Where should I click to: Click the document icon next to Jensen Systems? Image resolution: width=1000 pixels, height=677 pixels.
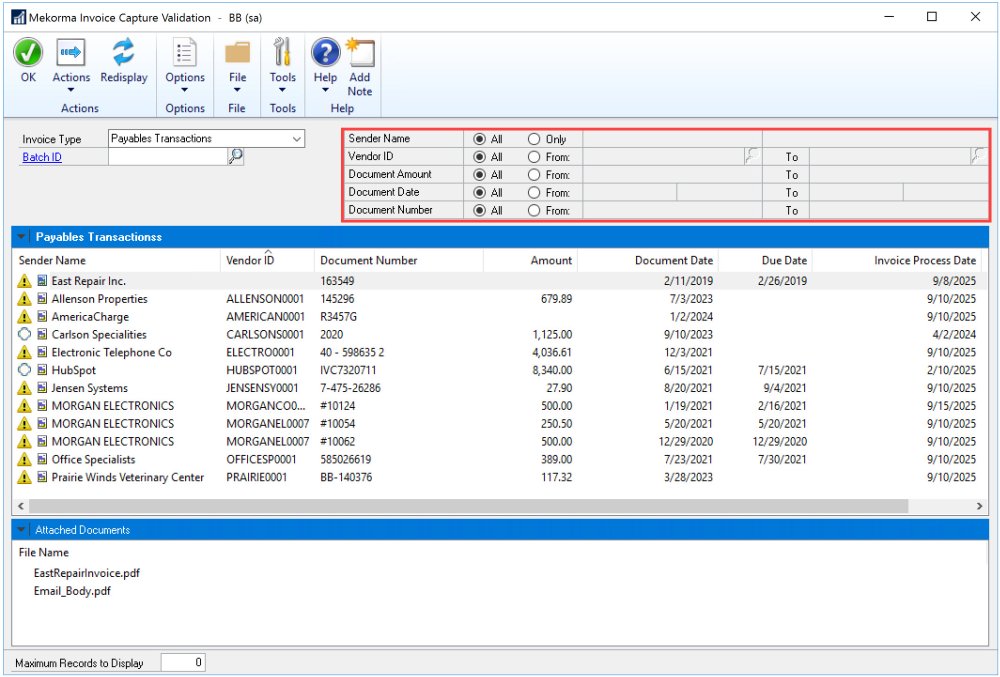coord(42,388)
